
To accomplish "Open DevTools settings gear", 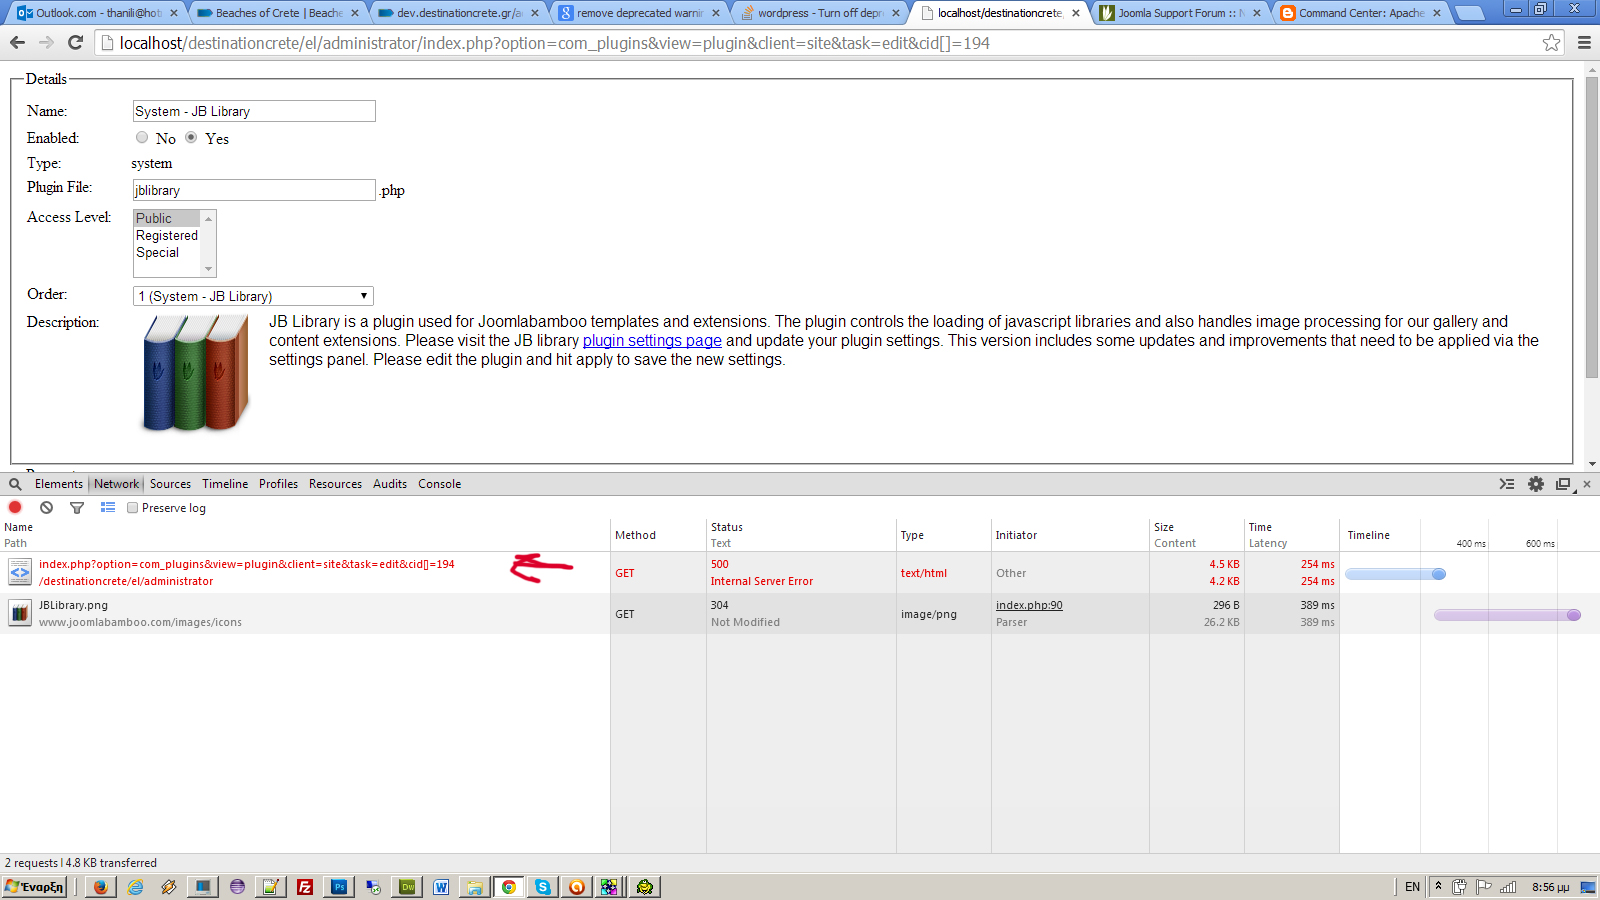I will click(1536, 484).
